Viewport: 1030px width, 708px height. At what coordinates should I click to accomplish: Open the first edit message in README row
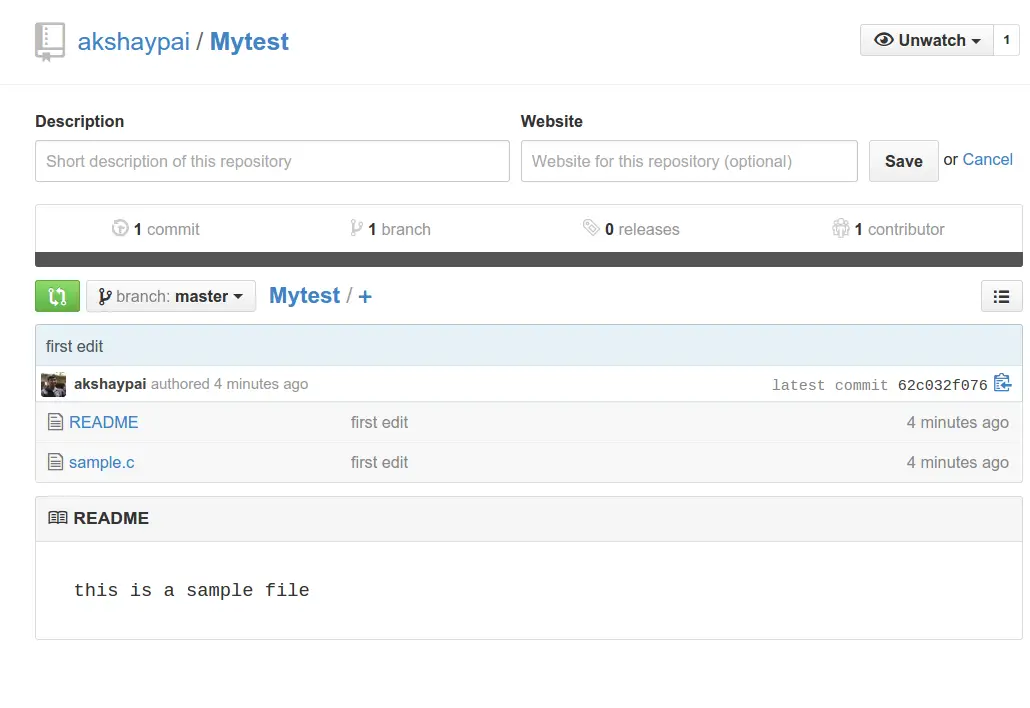coord(379,422)
